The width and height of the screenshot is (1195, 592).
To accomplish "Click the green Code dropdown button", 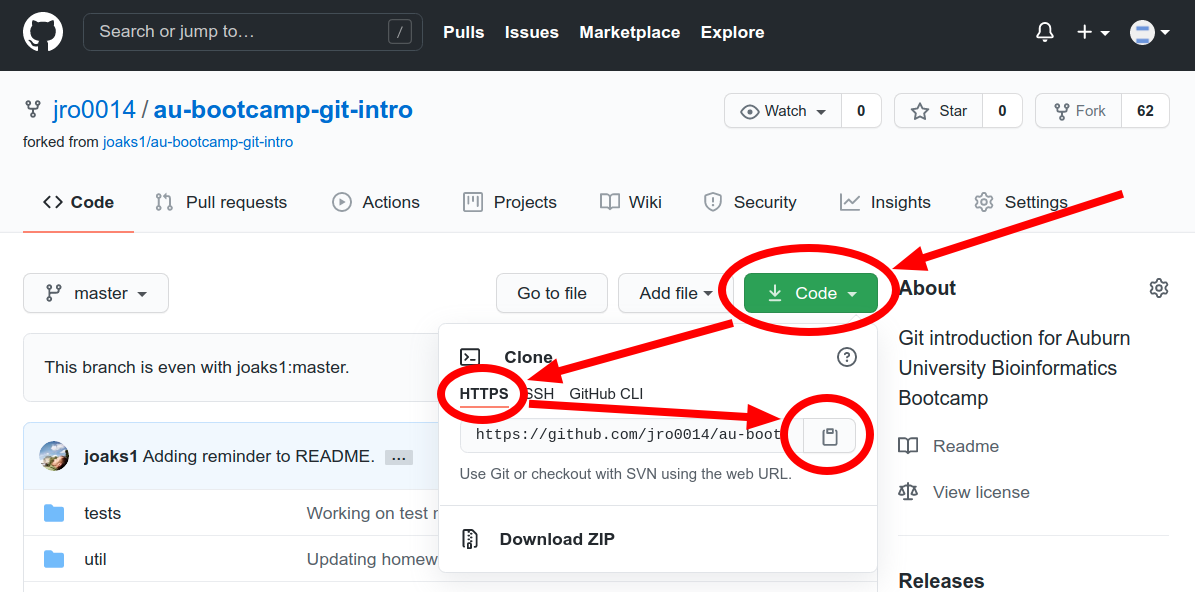I will pos(811,293).
